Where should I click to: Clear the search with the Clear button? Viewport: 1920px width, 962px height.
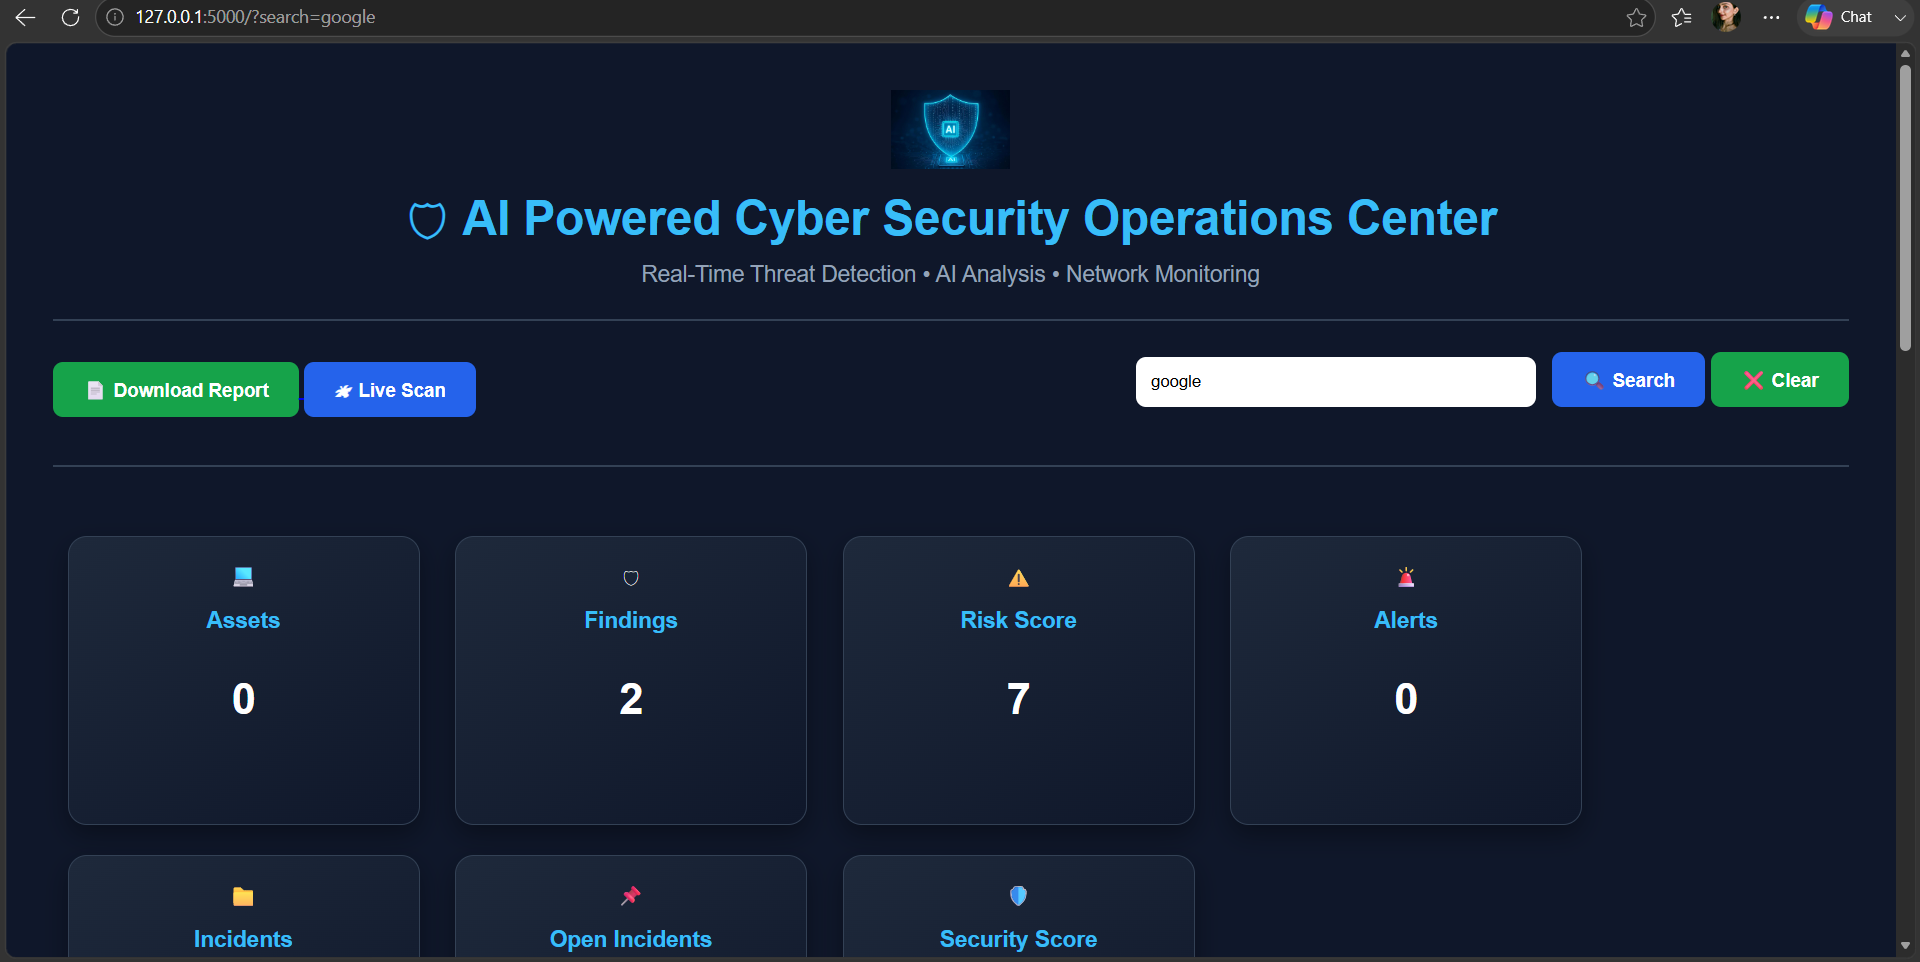(1780, 380)
